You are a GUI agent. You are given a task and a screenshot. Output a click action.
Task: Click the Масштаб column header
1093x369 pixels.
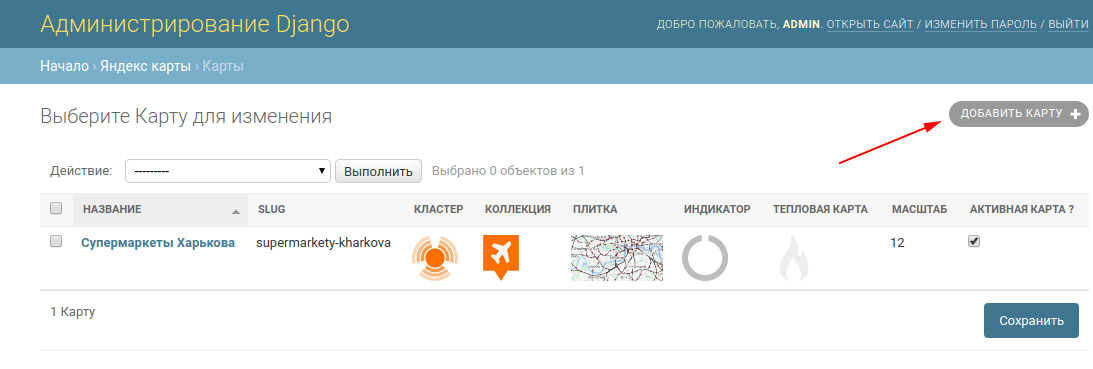[x=919, y=209]
